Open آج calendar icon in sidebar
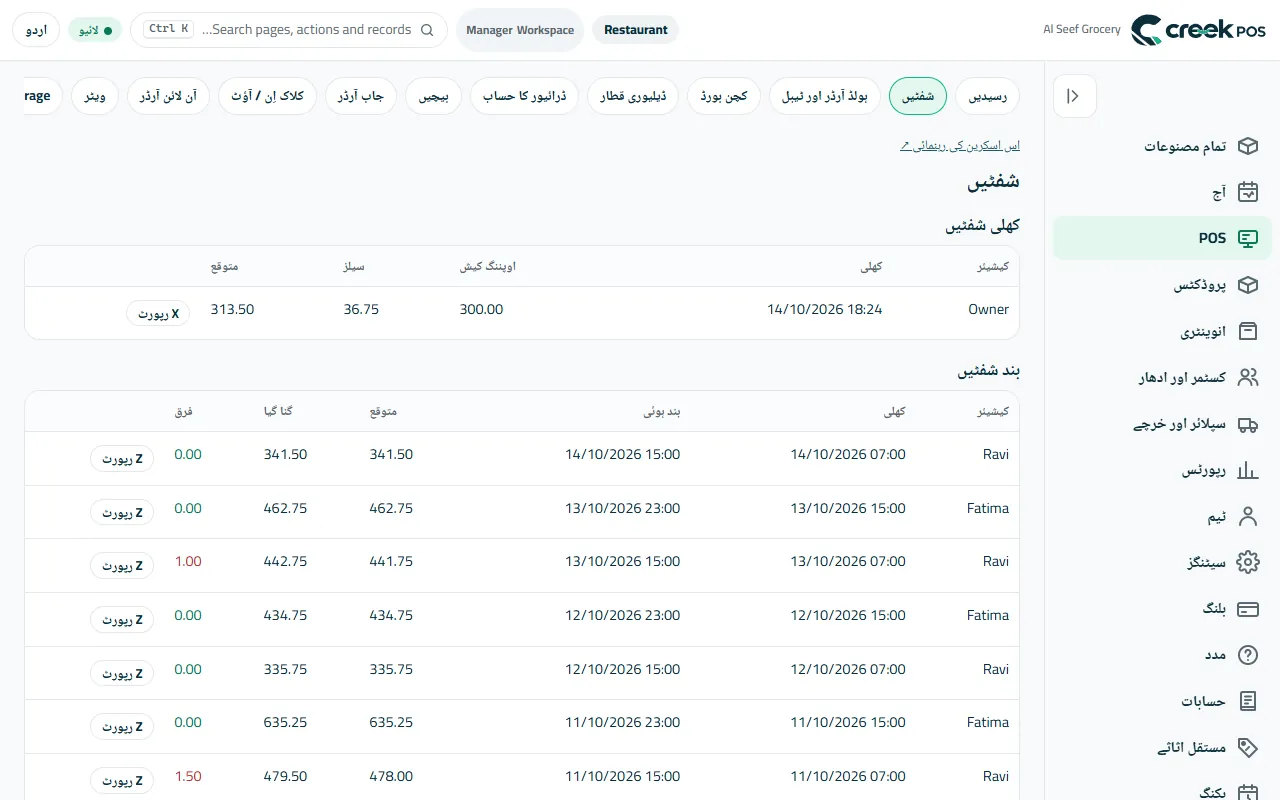This screenshot has height=800, width=1280. pyautogui.click(x=1247, y=192)
